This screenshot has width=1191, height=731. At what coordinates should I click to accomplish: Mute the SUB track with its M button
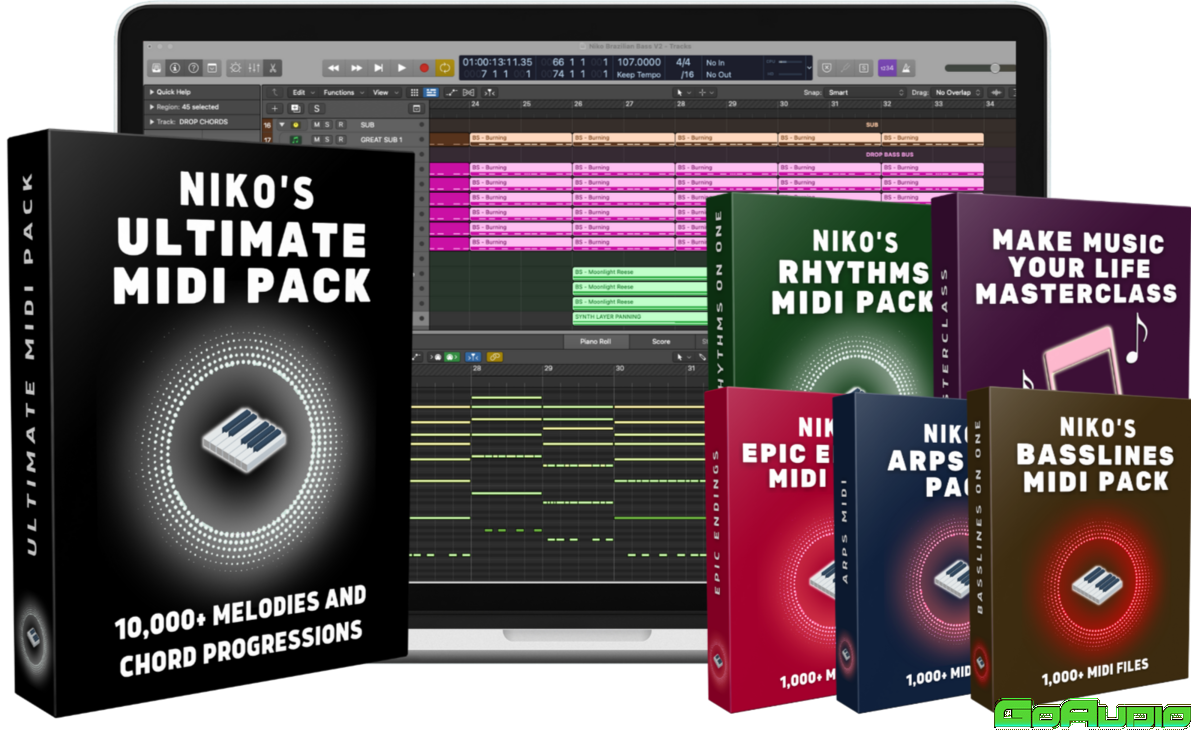click(x=317, y=125)
